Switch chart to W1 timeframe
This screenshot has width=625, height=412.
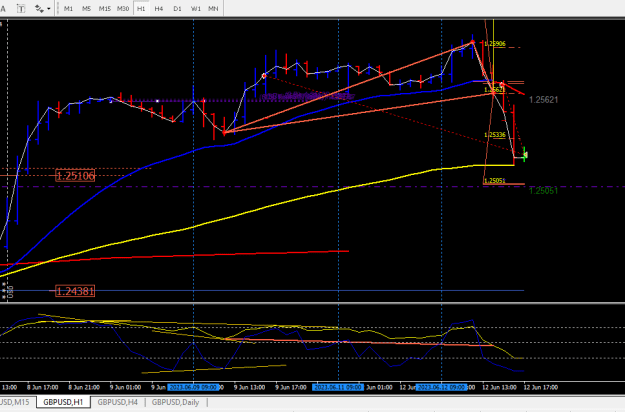click(x=196, y=8)
